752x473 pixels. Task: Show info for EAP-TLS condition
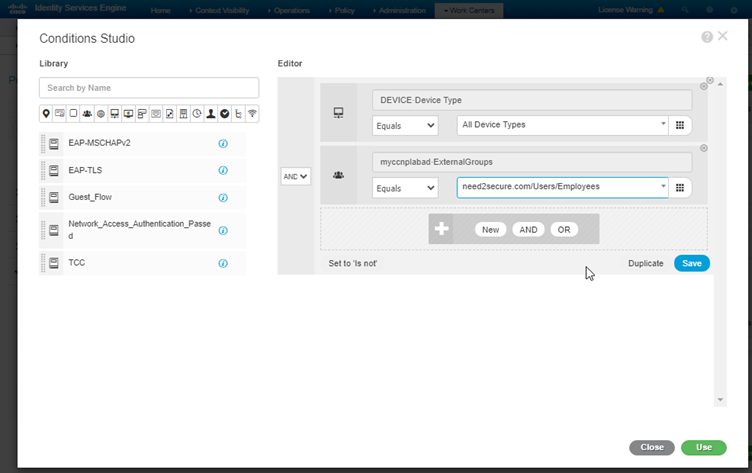click(x=223, y=170)
